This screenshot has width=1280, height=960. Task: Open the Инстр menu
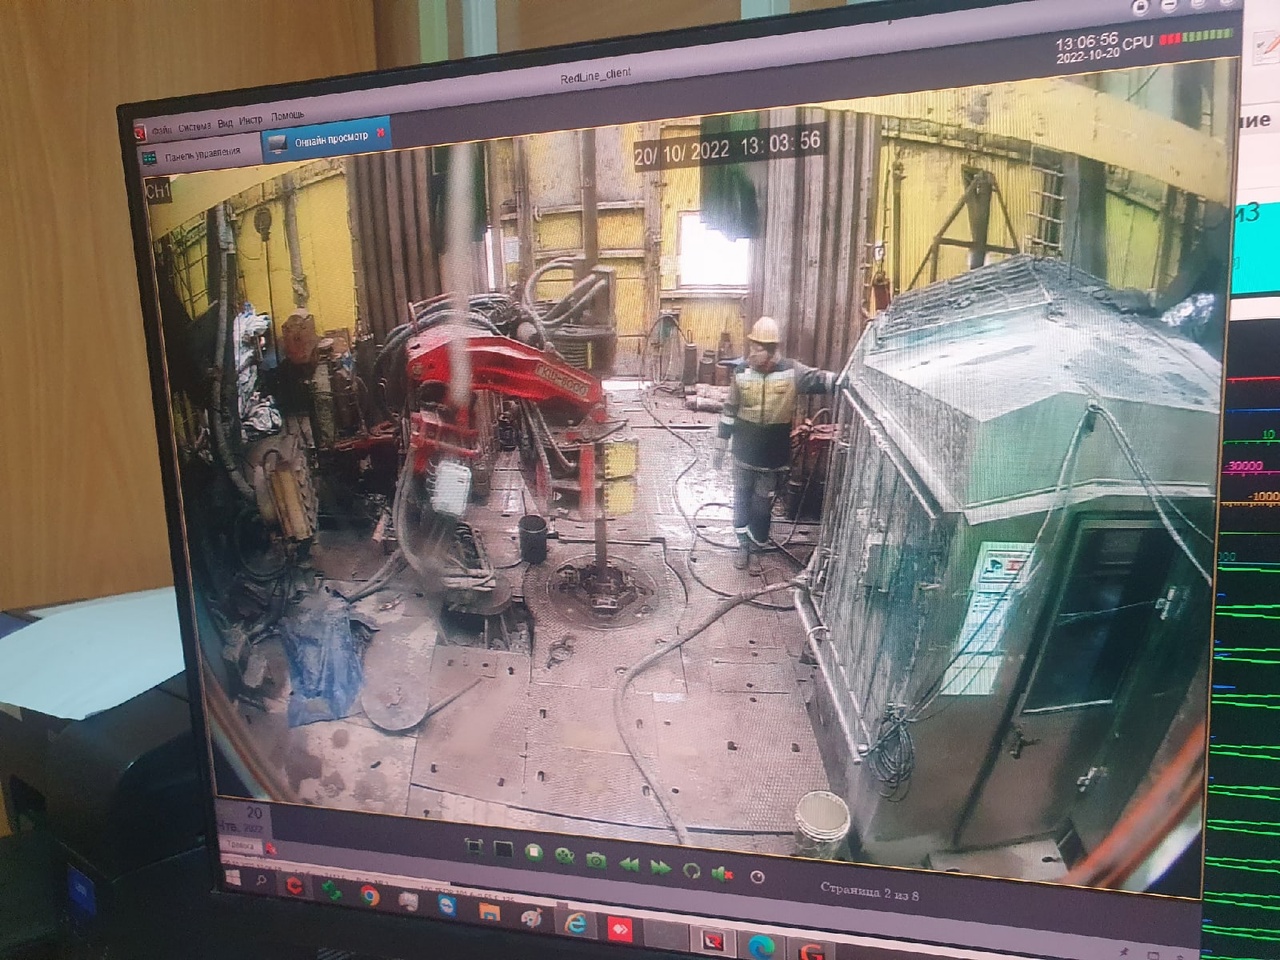pos(251,122)
